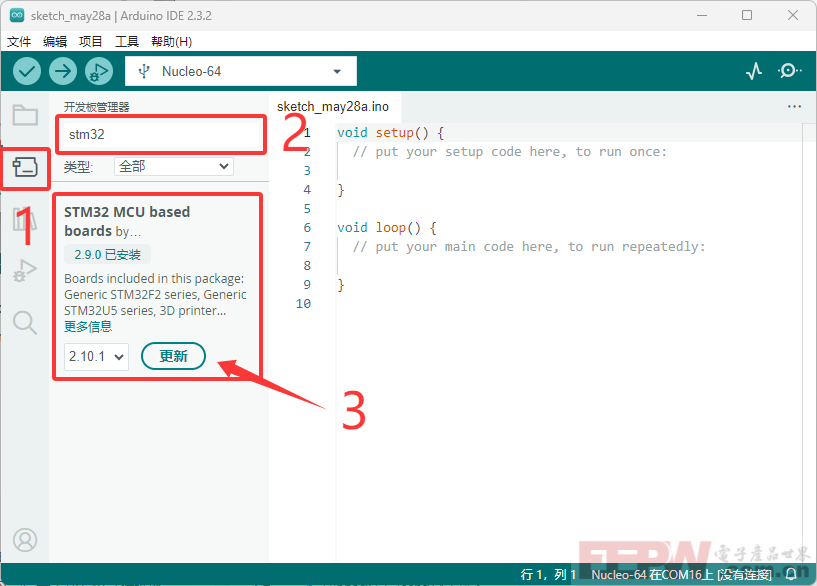Image resolution: width=817 pixels, height=586 pixels.
Task: Click the Nucleo-64 在COM16上 status entry
Action: [x=681, y=575]
